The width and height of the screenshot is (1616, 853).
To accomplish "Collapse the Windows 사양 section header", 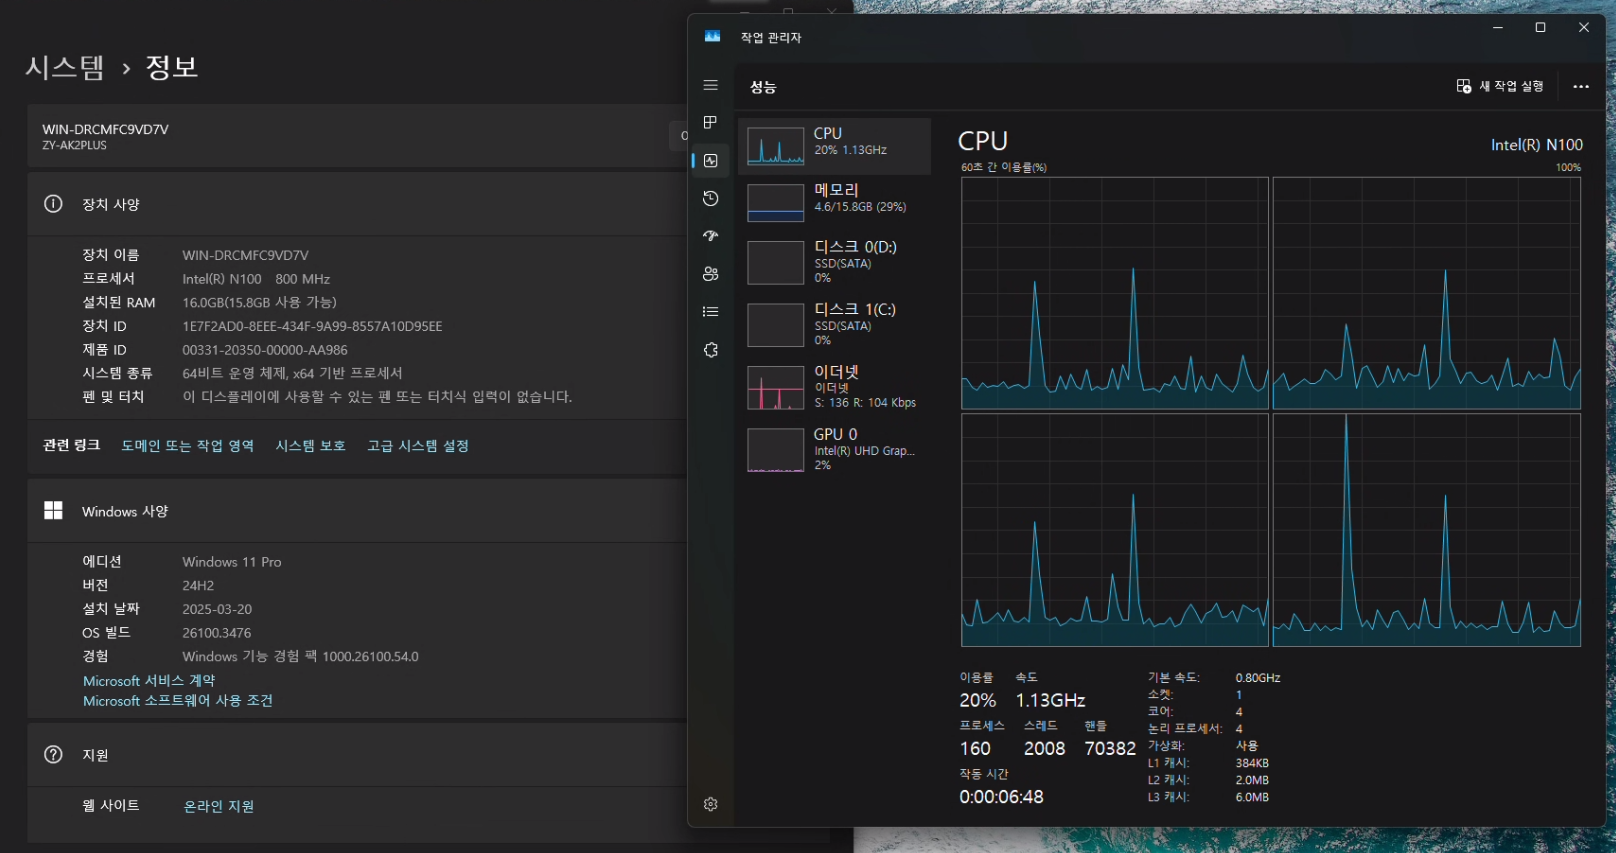I will (358, 511).
